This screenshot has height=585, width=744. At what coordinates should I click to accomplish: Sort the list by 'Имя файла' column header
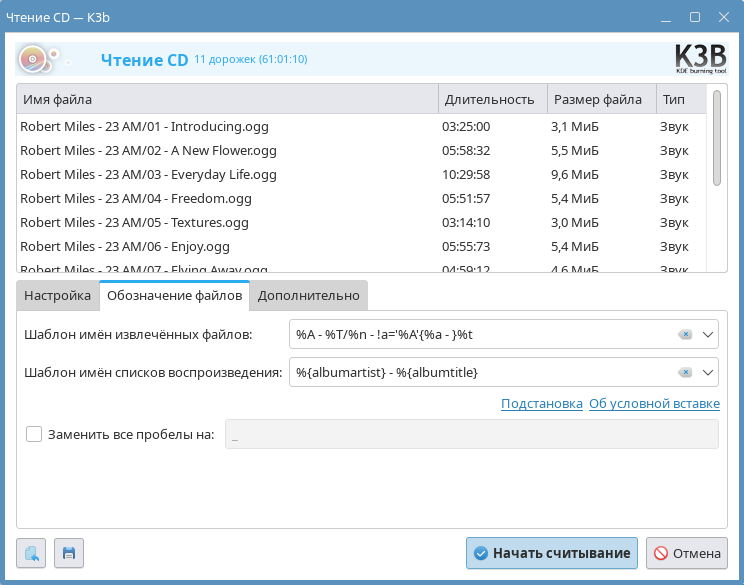tap(227, 99)
